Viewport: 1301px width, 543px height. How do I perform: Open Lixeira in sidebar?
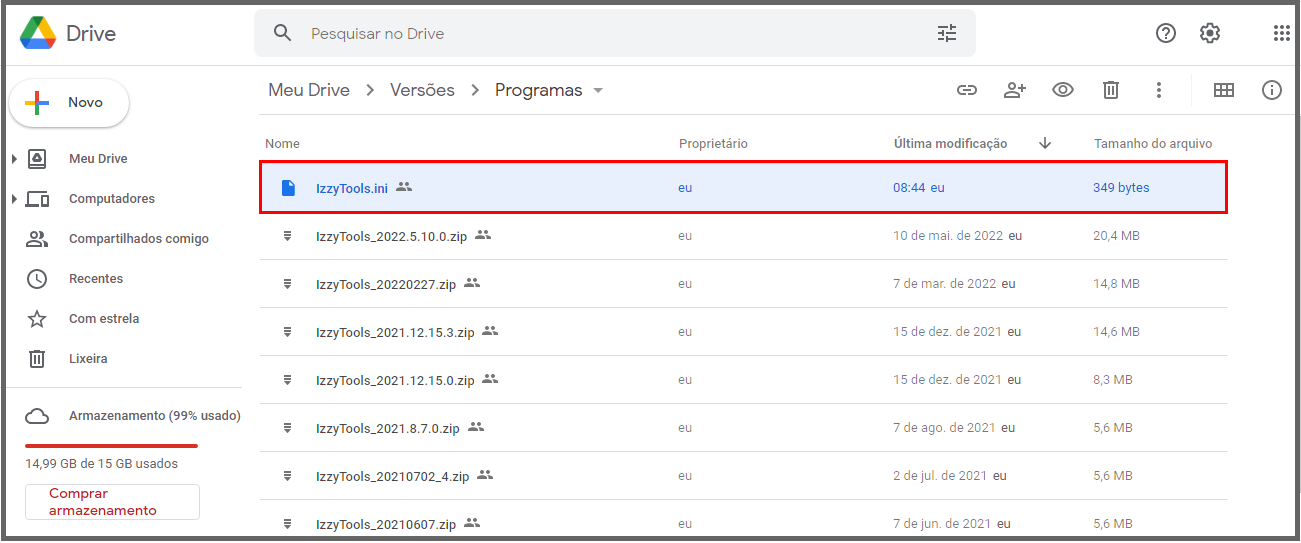88,359
